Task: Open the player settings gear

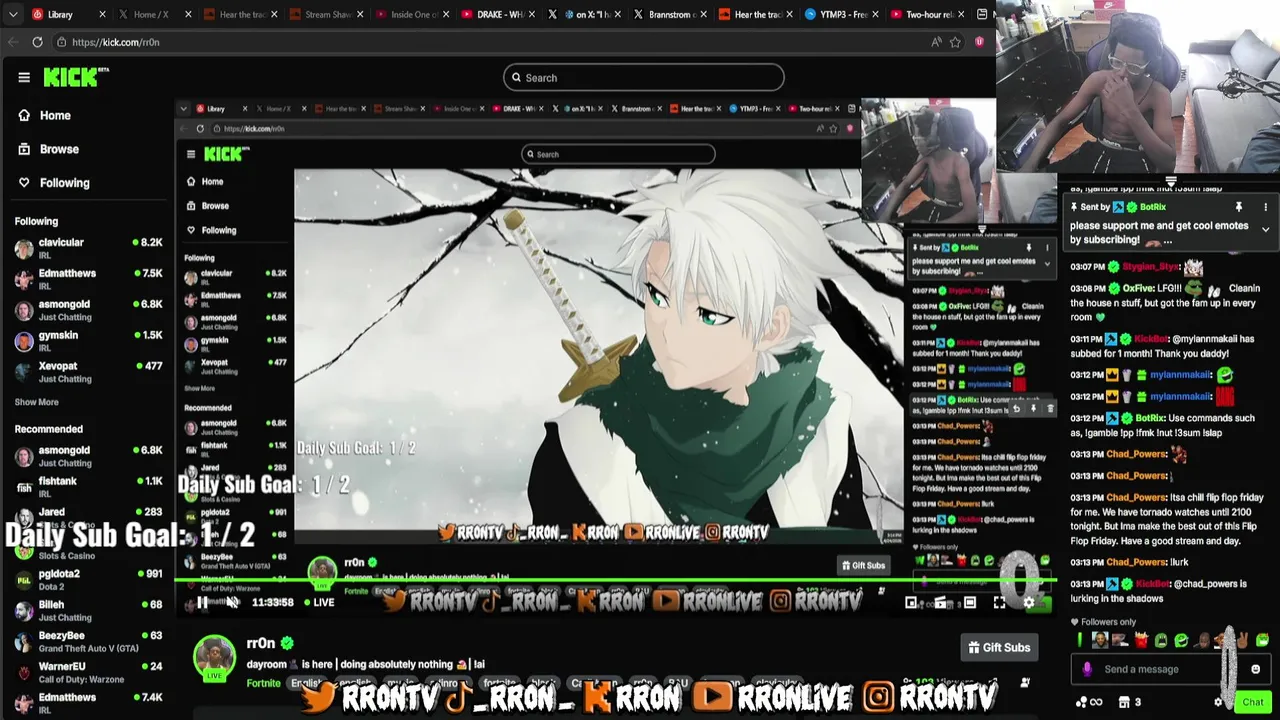Action: tap(1028, 602)
